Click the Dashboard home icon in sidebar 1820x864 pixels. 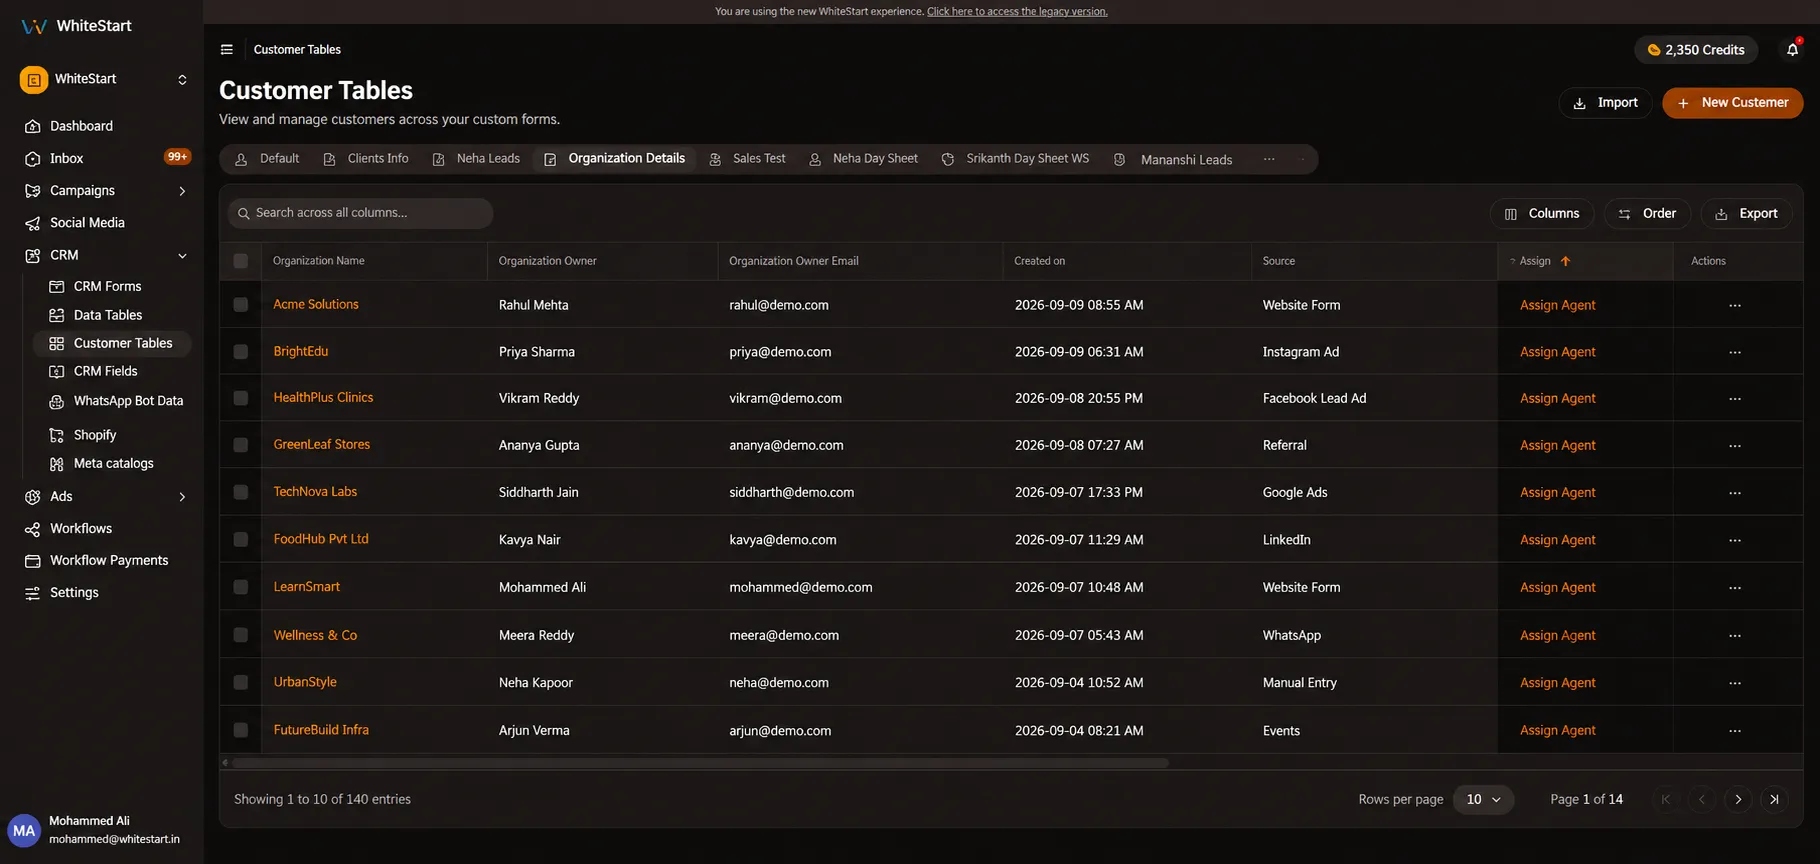click(33, 126)
